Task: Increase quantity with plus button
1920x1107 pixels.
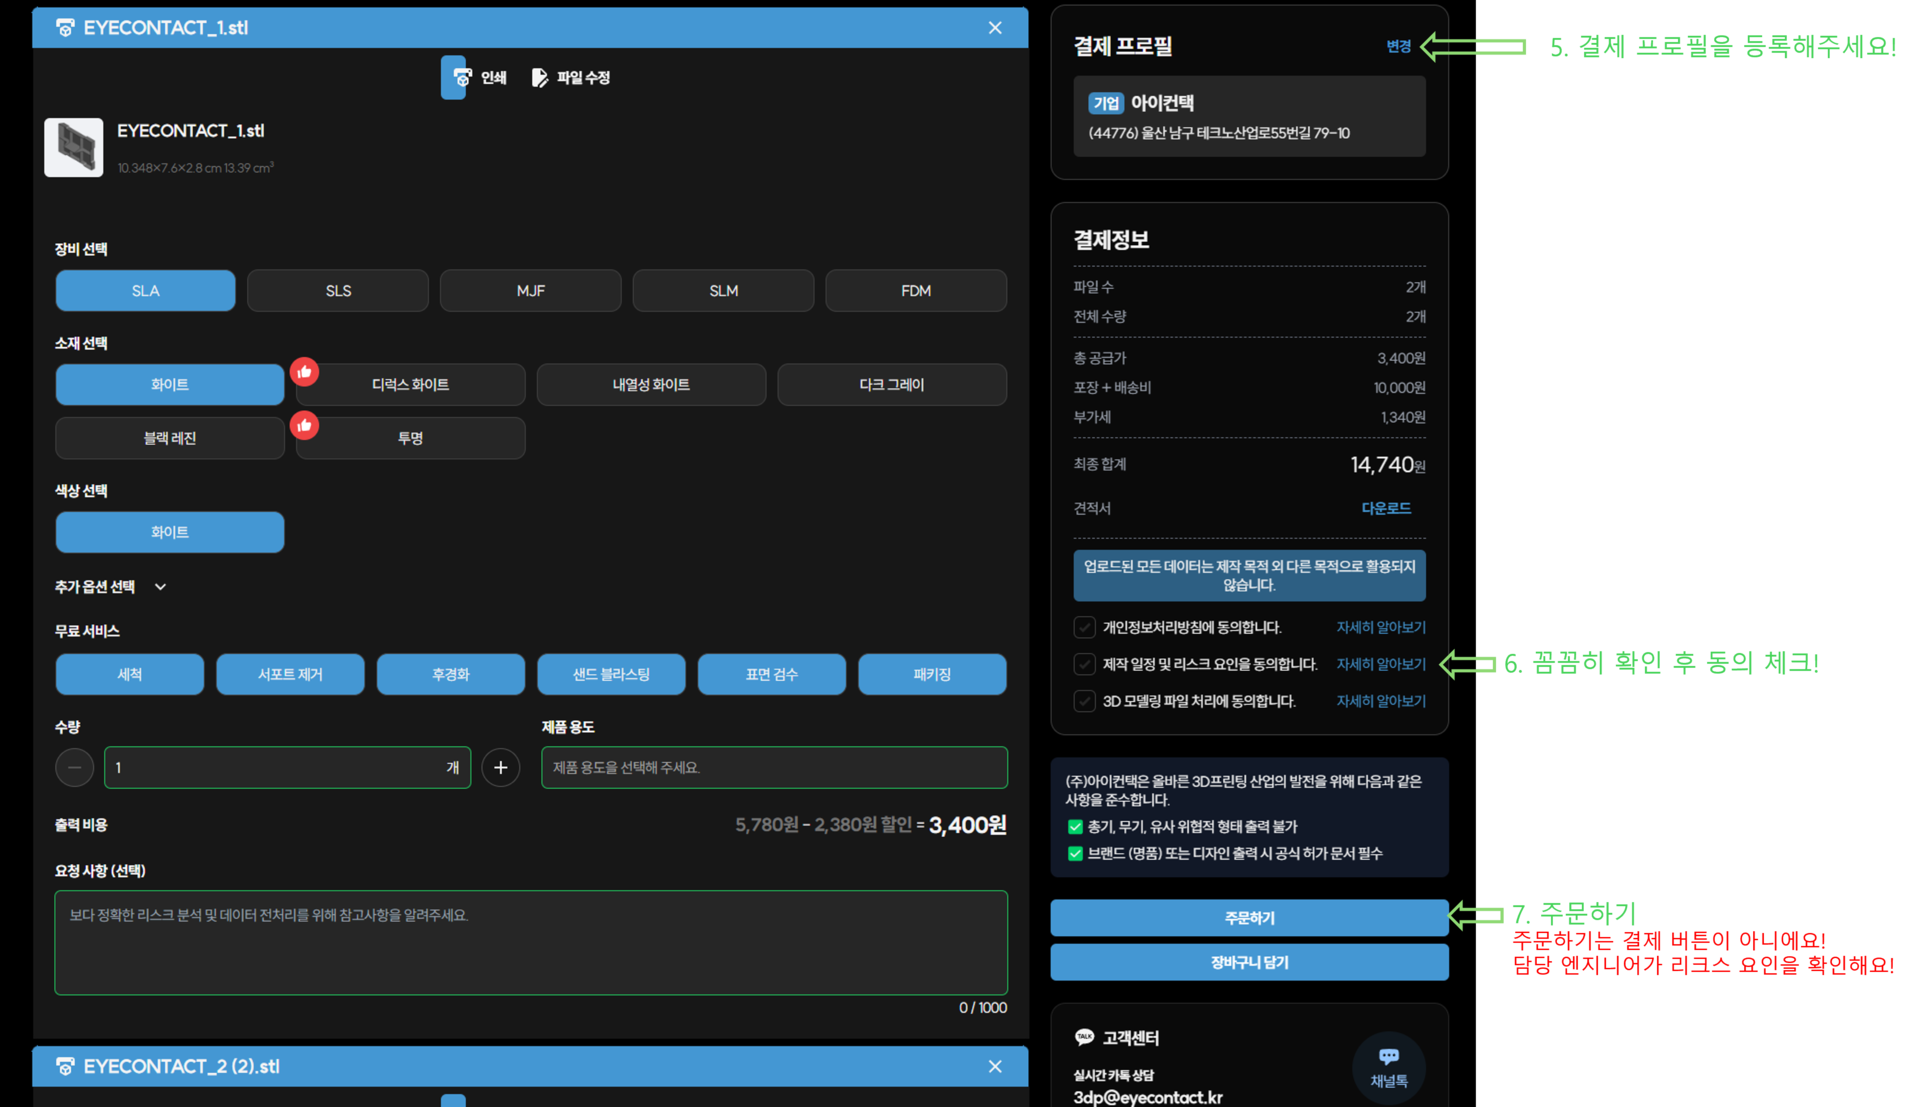Action: tap(501, 768)
